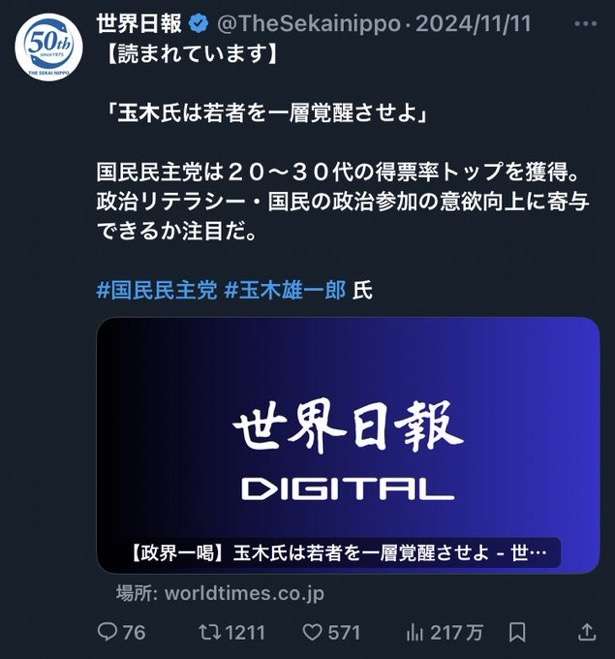615x659 pixels.
Task: Tap the repost arrows icon
Action: coord(210,632)
